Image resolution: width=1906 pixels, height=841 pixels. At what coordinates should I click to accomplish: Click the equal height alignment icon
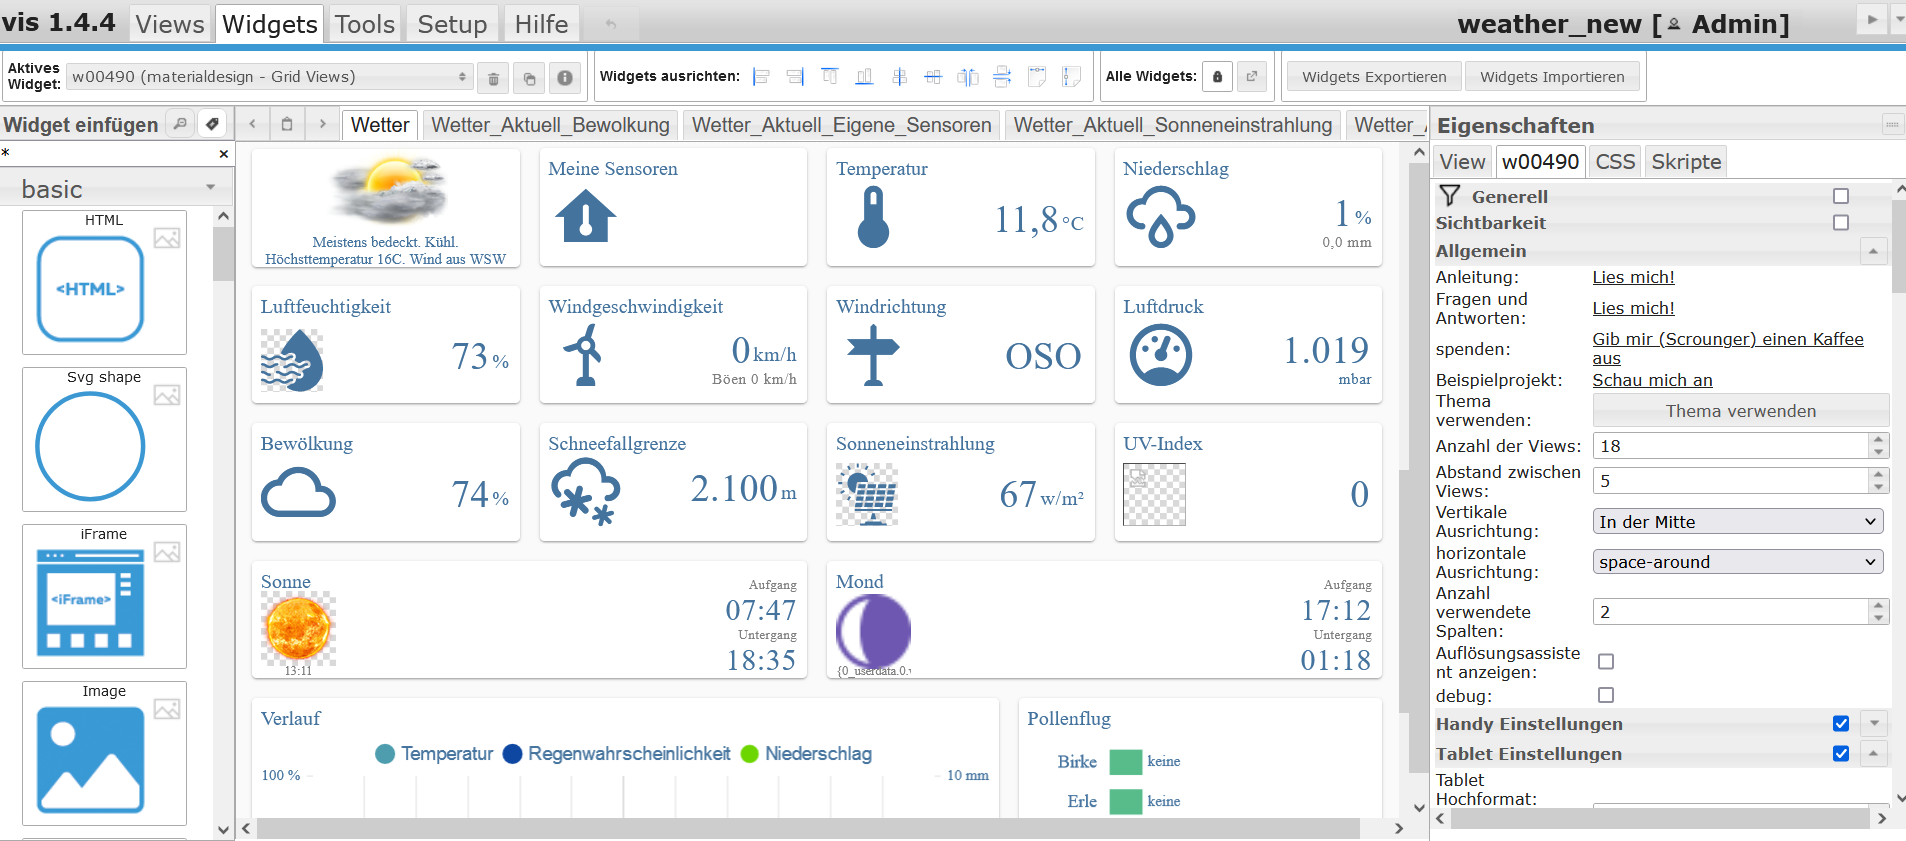(x=1072, y=76)
